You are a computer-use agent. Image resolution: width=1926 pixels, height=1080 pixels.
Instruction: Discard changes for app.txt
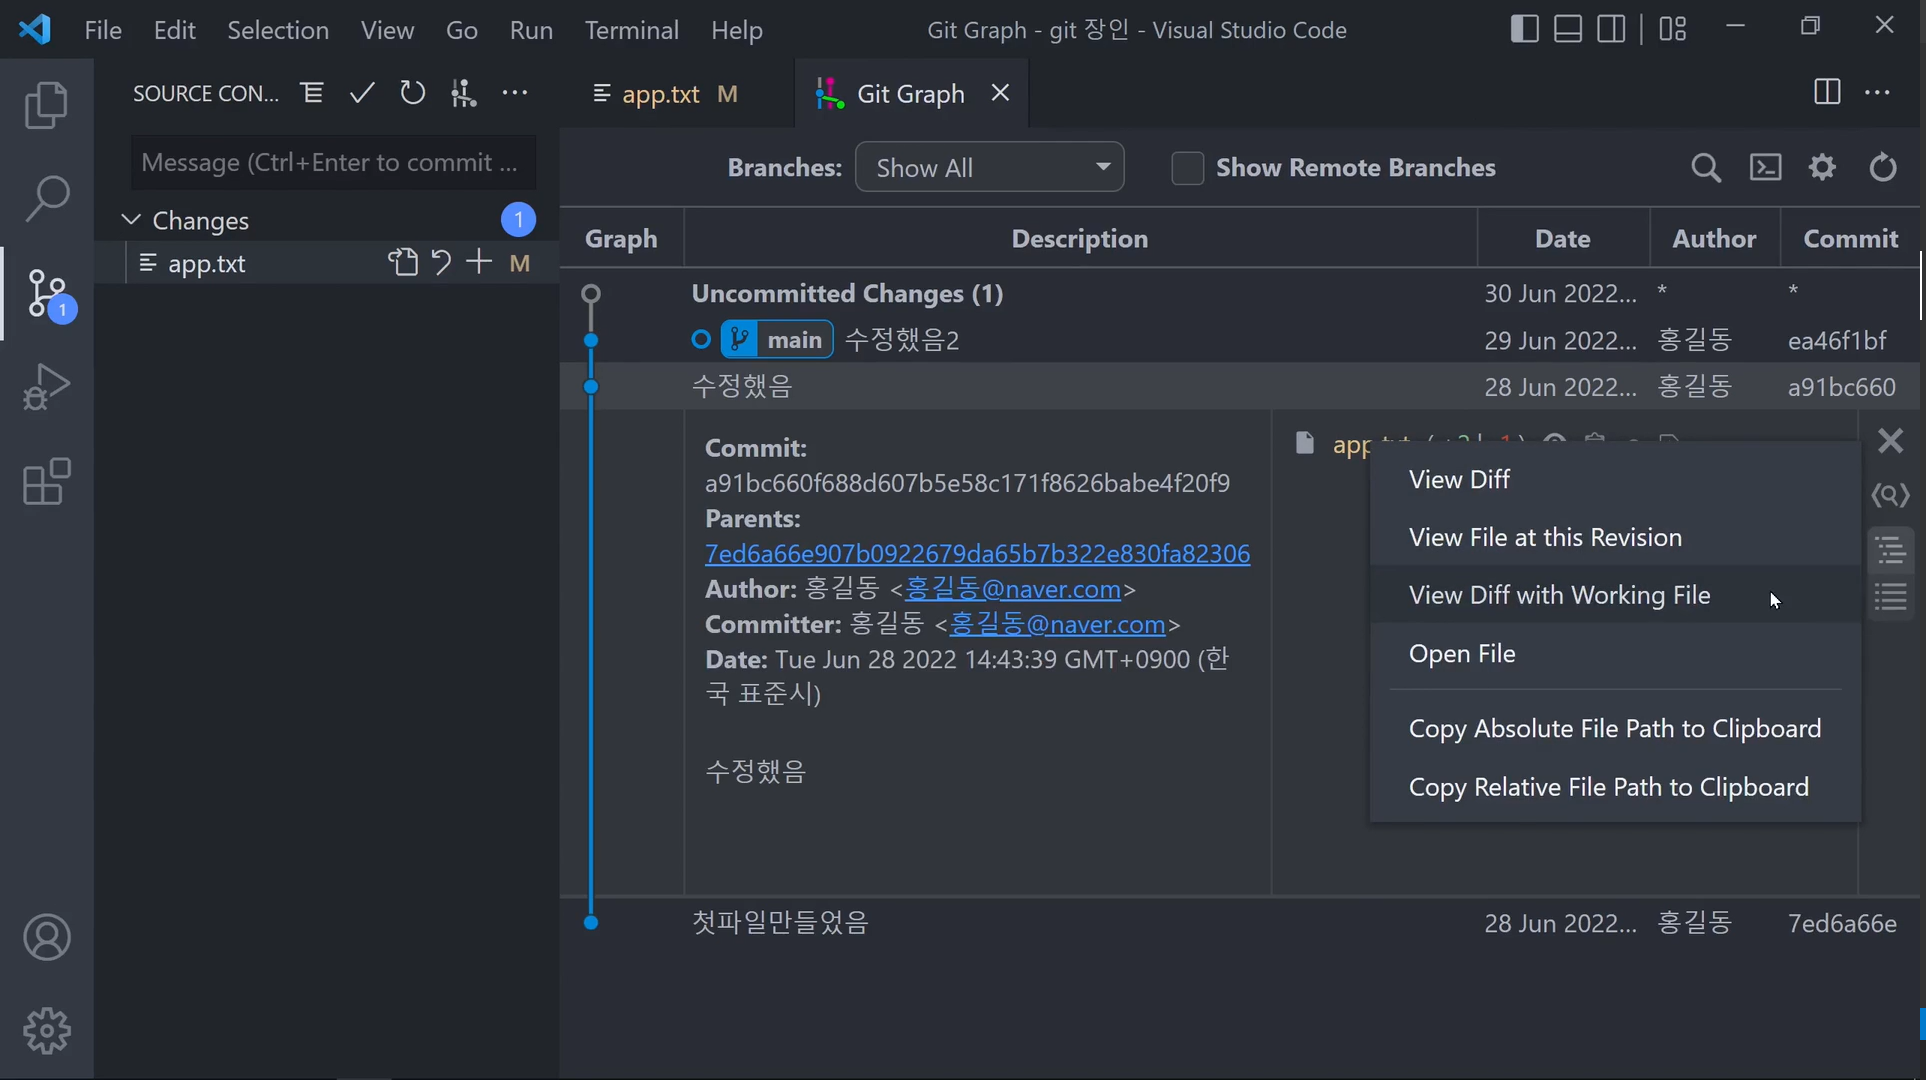click(x=441, y=263)
